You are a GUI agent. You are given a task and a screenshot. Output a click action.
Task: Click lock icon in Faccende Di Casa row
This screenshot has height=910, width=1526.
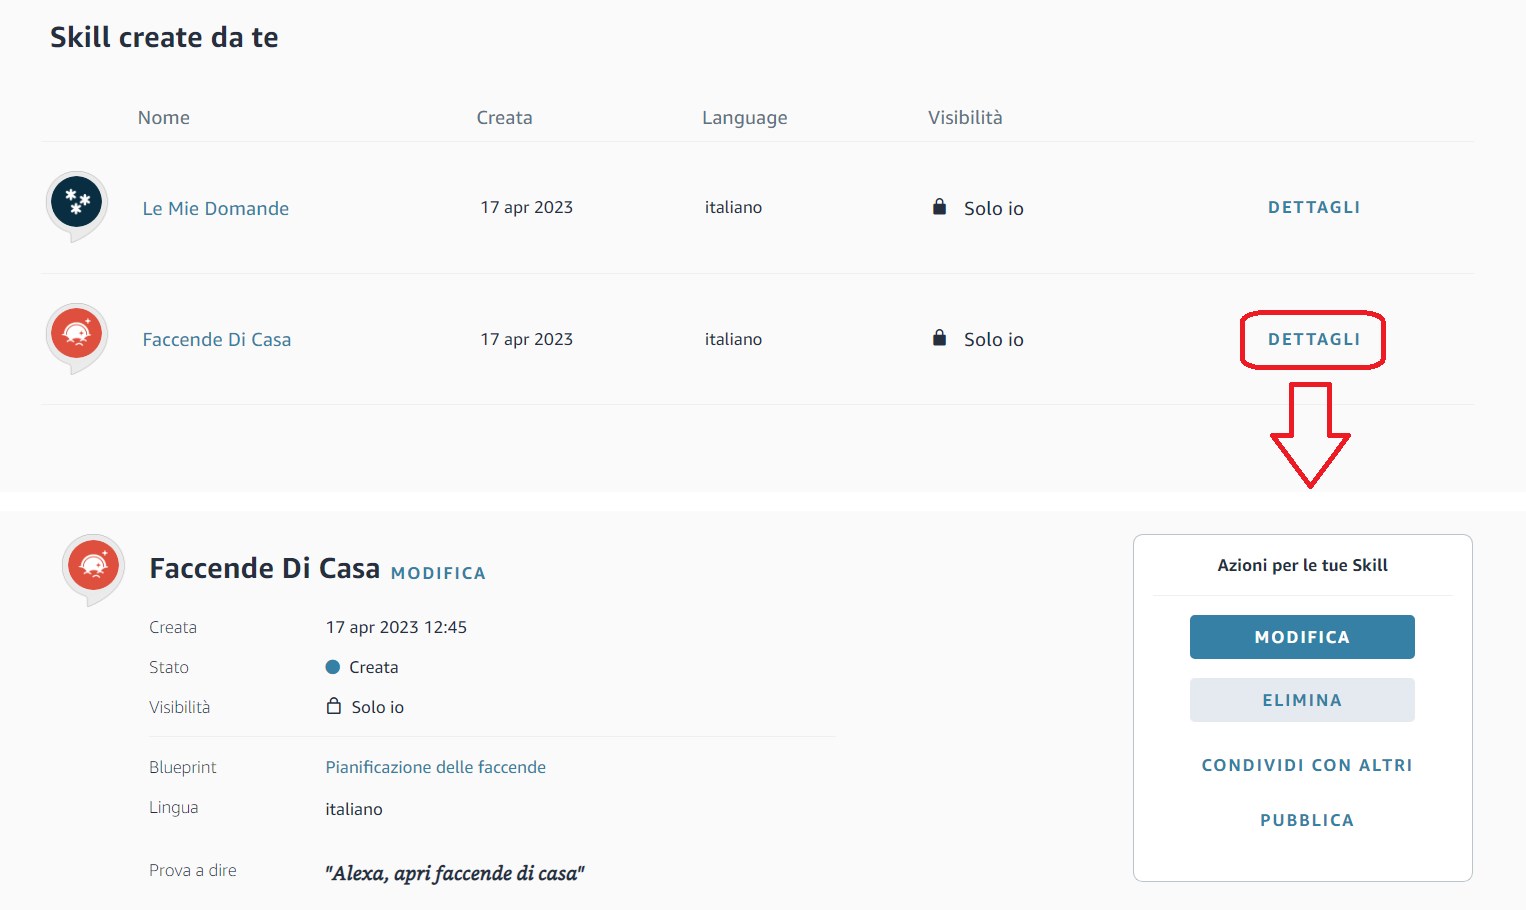[939, 338]
